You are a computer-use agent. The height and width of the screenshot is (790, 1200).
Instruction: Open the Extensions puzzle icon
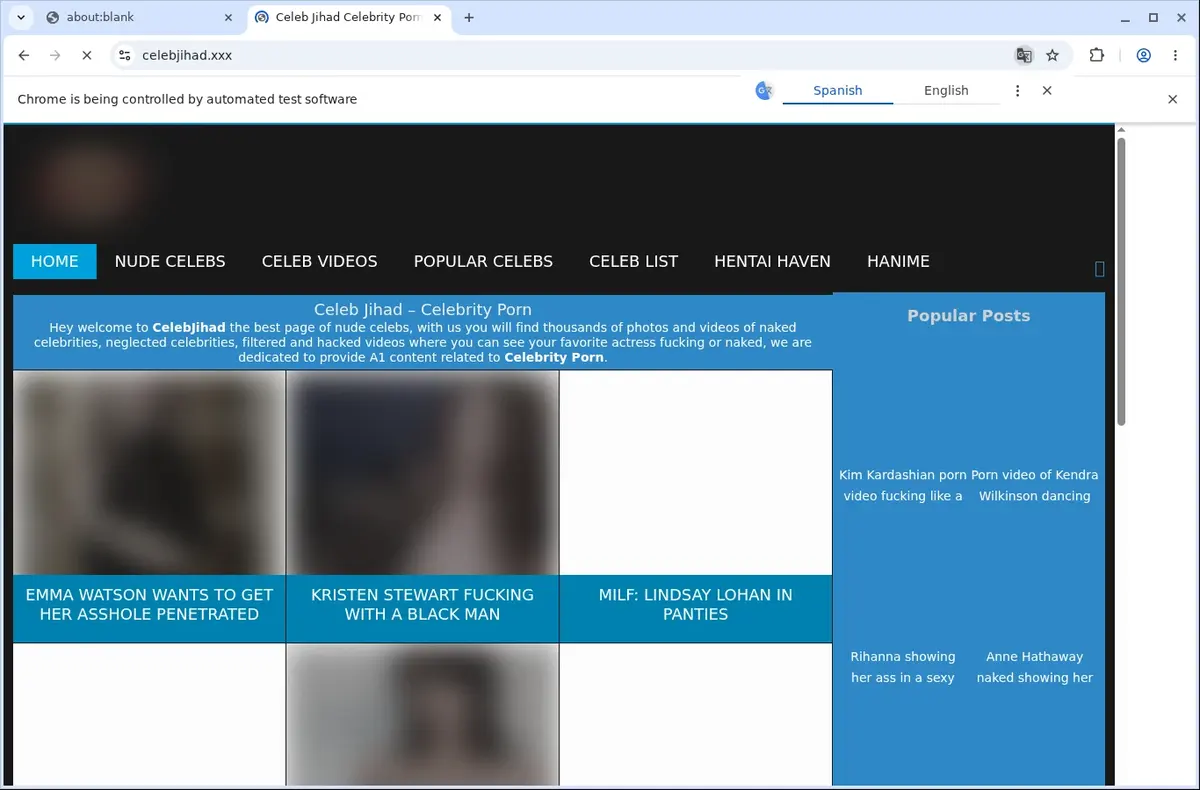(x=1097, y=56)
